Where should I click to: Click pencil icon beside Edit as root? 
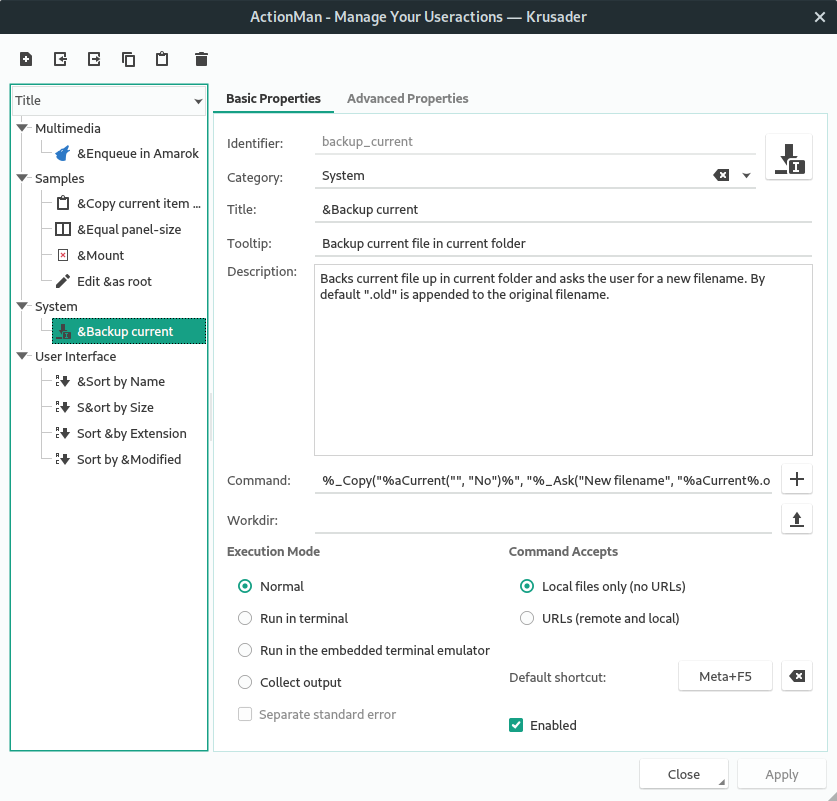[63, 281]
